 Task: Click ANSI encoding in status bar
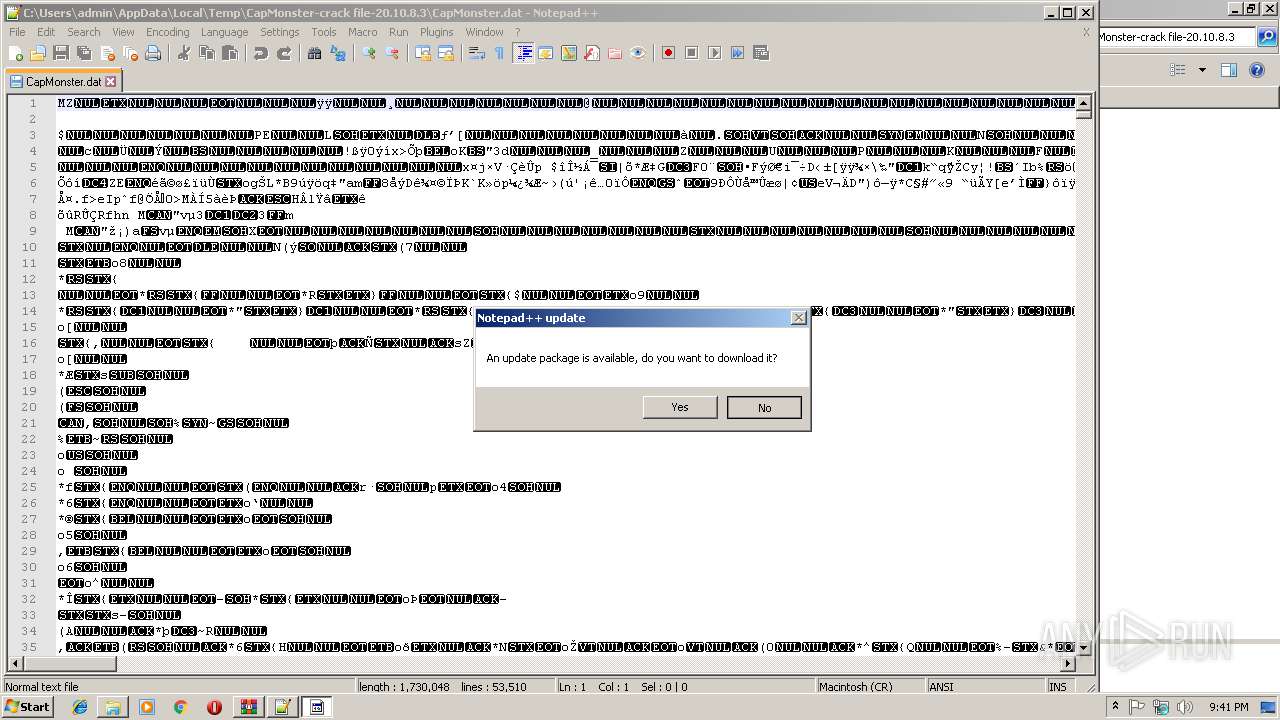pyautogui.click(x=984, y=687)
